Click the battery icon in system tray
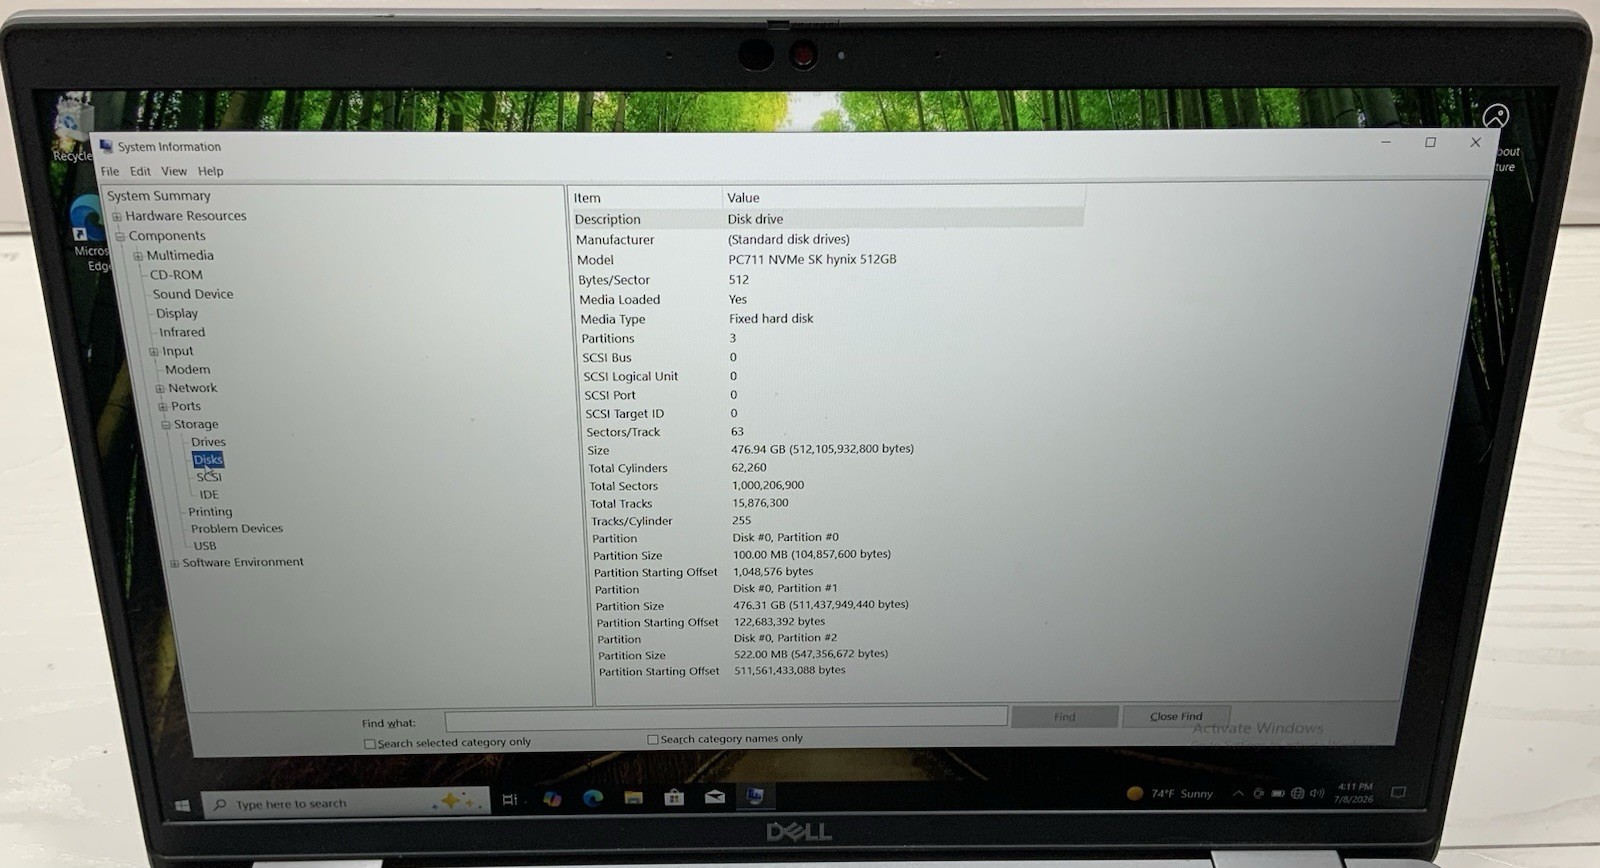Viewport: 1600px width, 868px height. coord(1278,793)
